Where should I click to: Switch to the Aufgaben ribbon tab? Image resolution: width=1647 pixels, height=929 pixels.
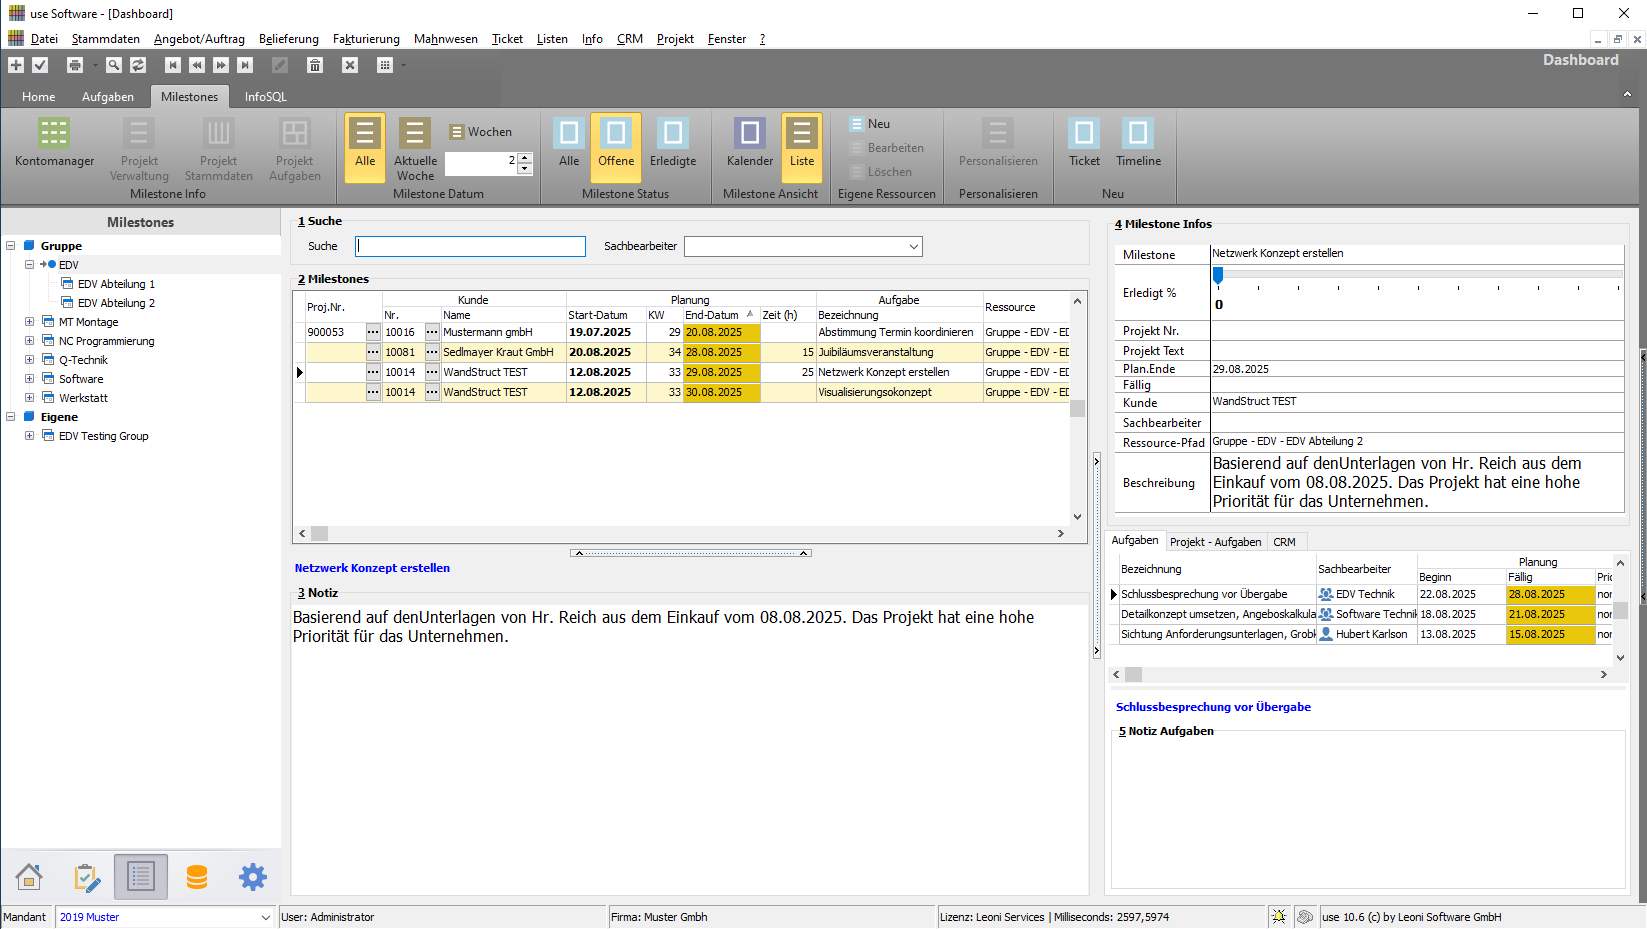(108, 97)
